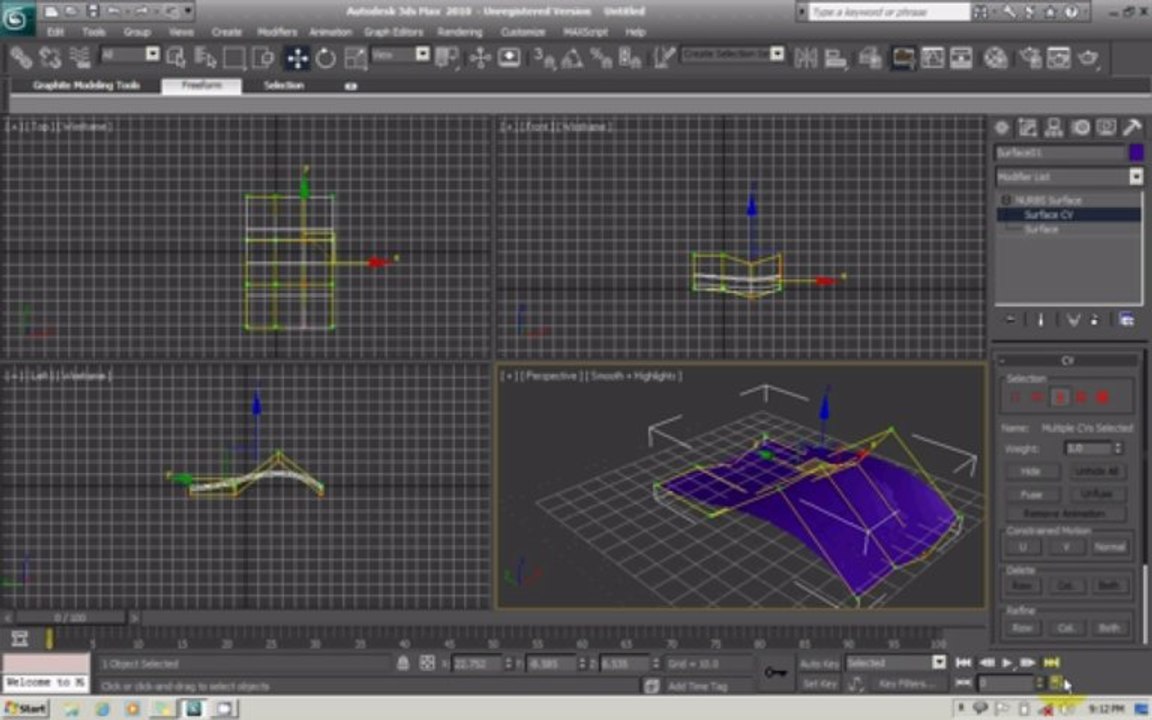Click the Select and Manipulate icon
The width and height of the screenshot is (1152, 720).
pyautogui.click(x=480, y=57)
